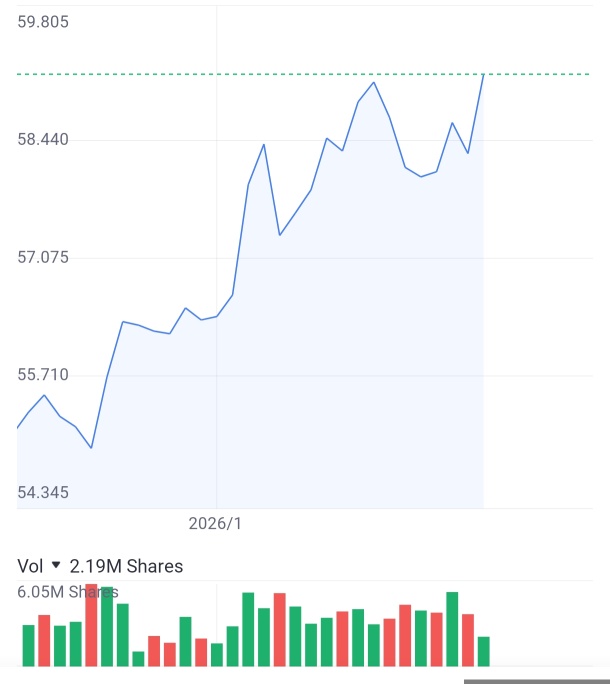Select the Vol indicator label

coord(30,566)
